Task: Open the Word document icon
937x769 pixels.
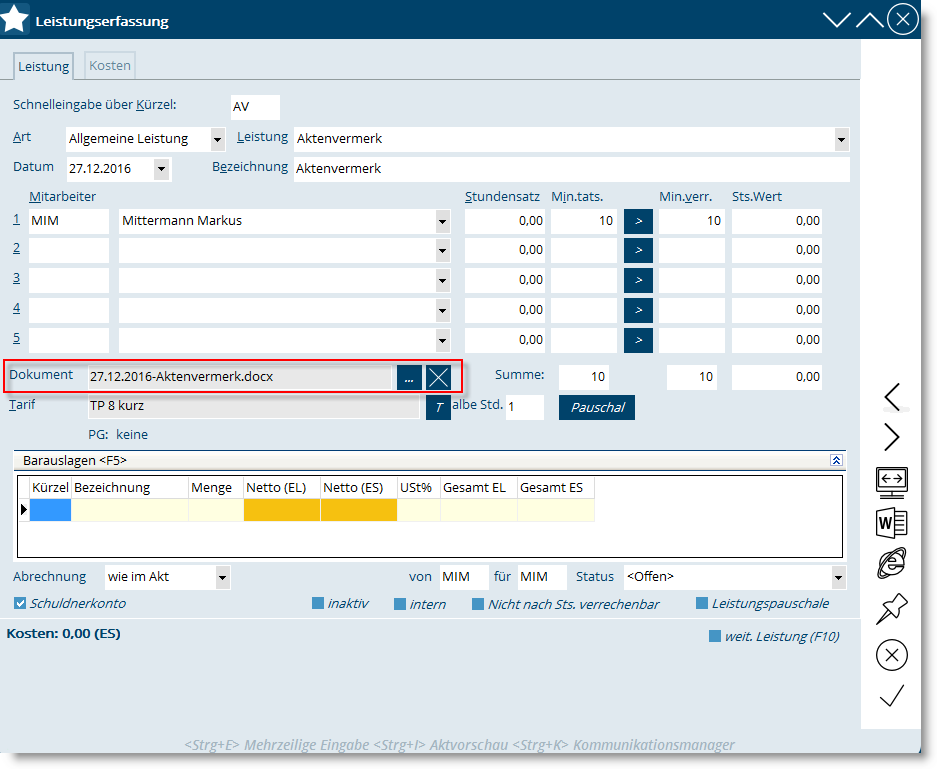Action: point(892,523)
